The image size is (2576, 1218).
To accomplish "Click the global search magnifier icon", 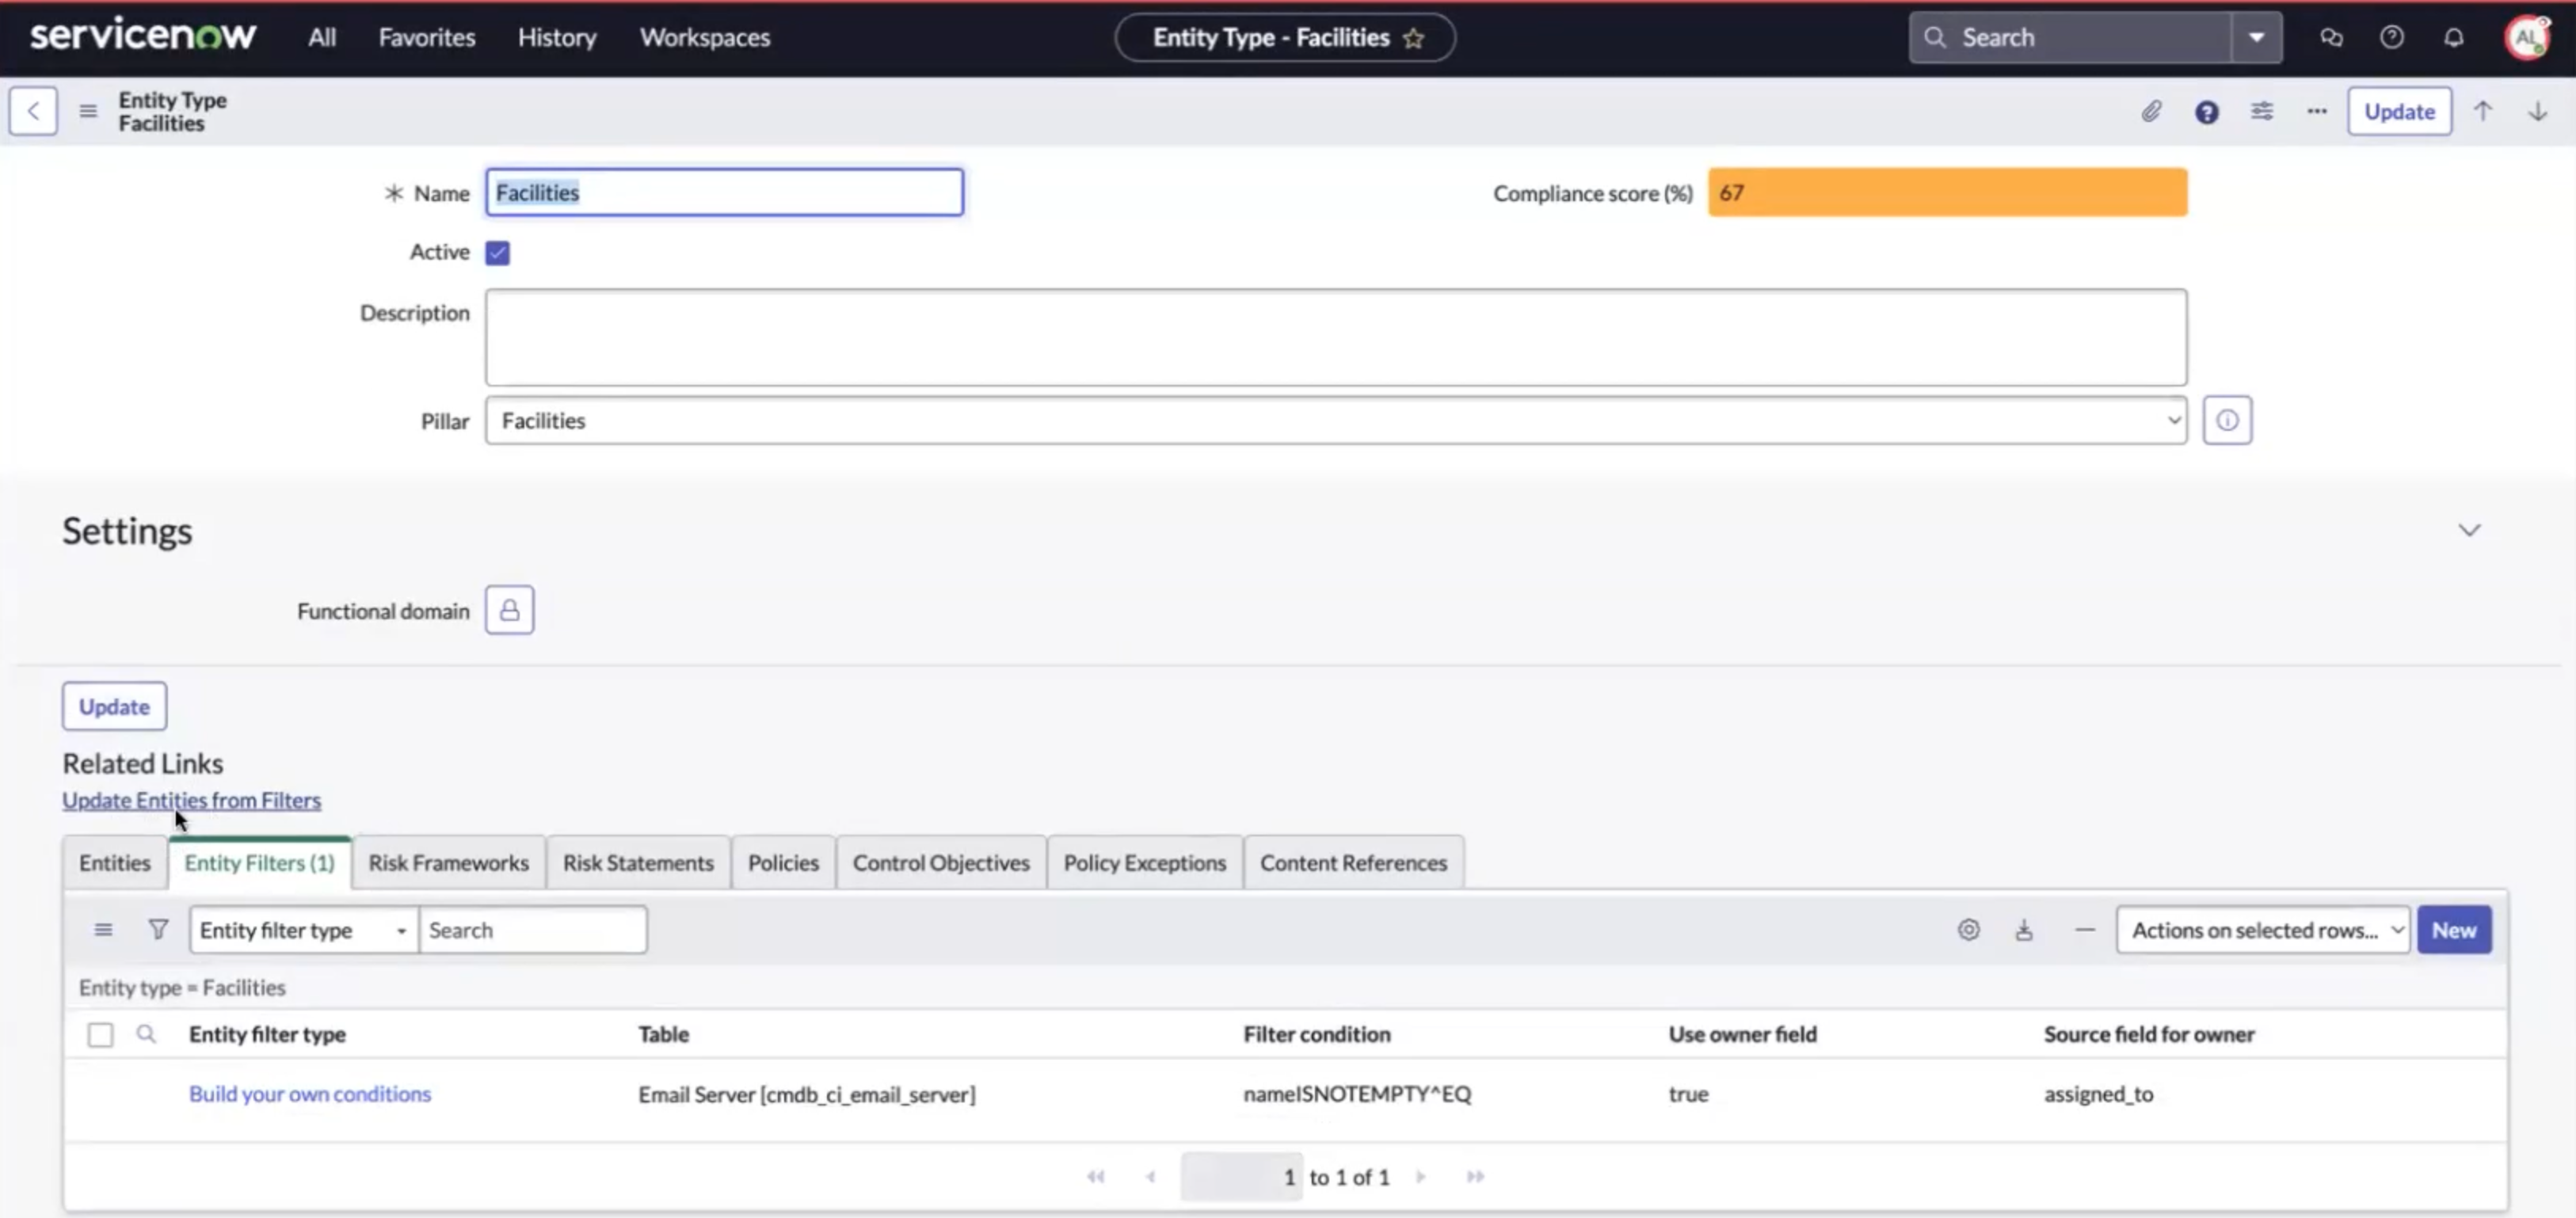I will 1935,38.
